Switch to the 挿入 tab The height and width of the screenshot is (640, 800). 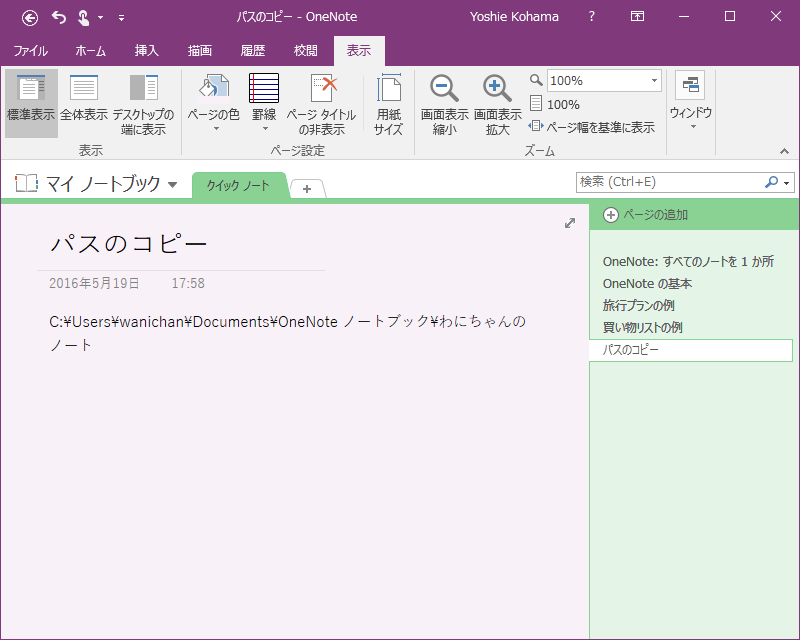point(146,51)
